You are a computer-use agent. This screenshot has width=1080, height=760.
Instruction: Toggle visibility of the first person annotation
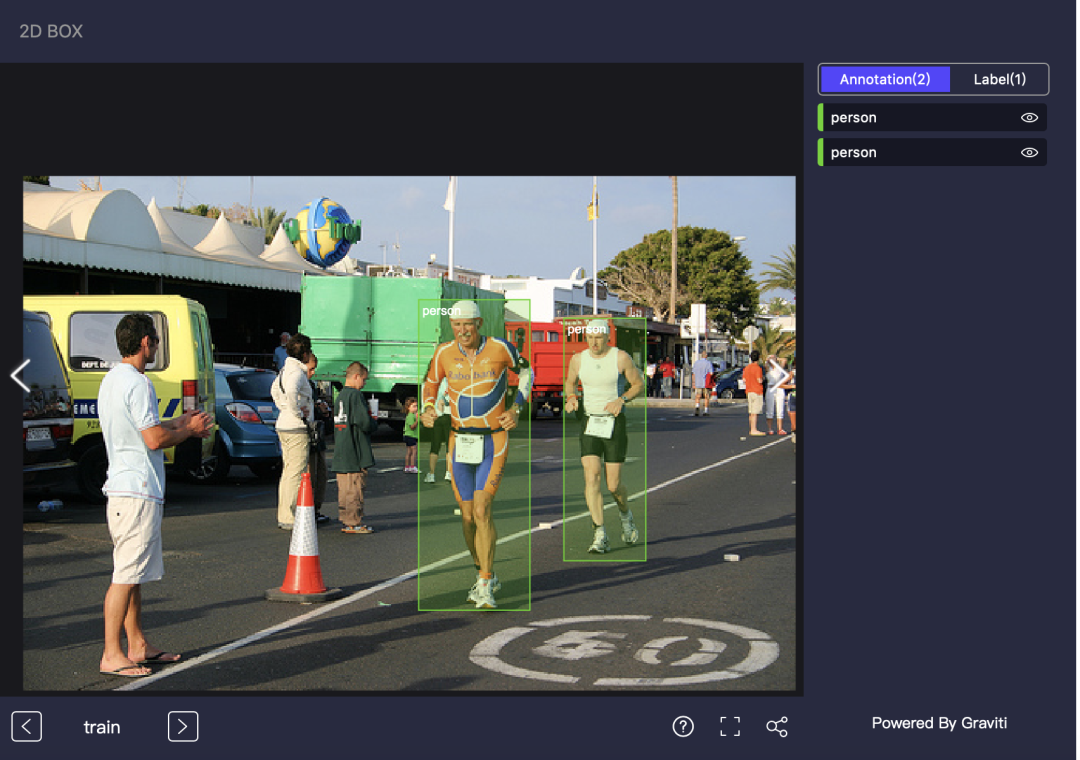click(1029, 118)
